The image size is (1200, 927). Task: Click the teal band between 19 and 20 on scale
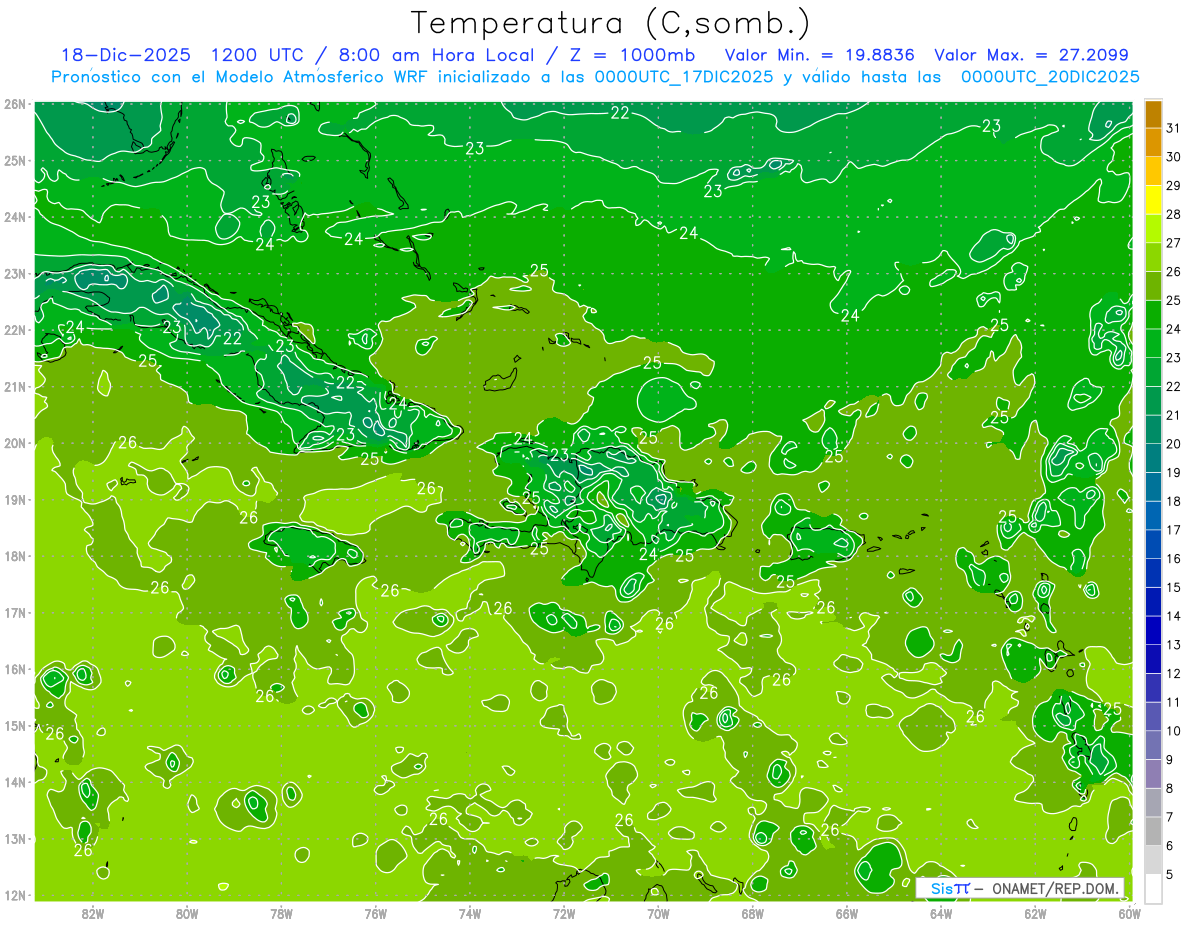pos(1153,458)
